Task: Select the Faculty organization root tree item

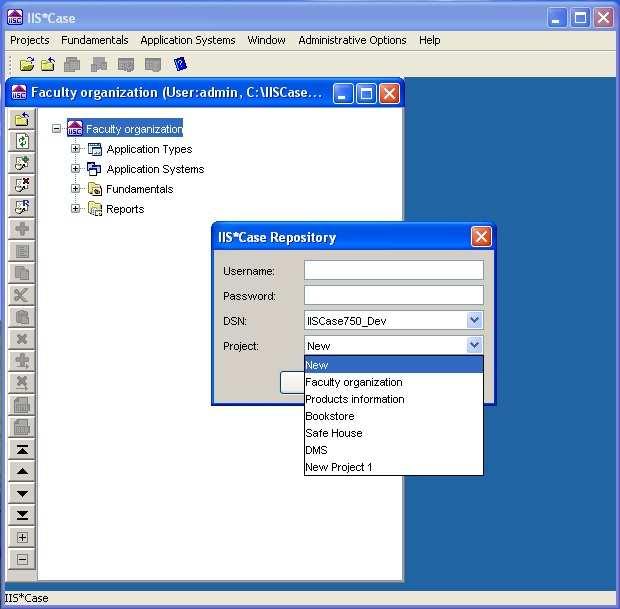Action: [x=125, y=128]
